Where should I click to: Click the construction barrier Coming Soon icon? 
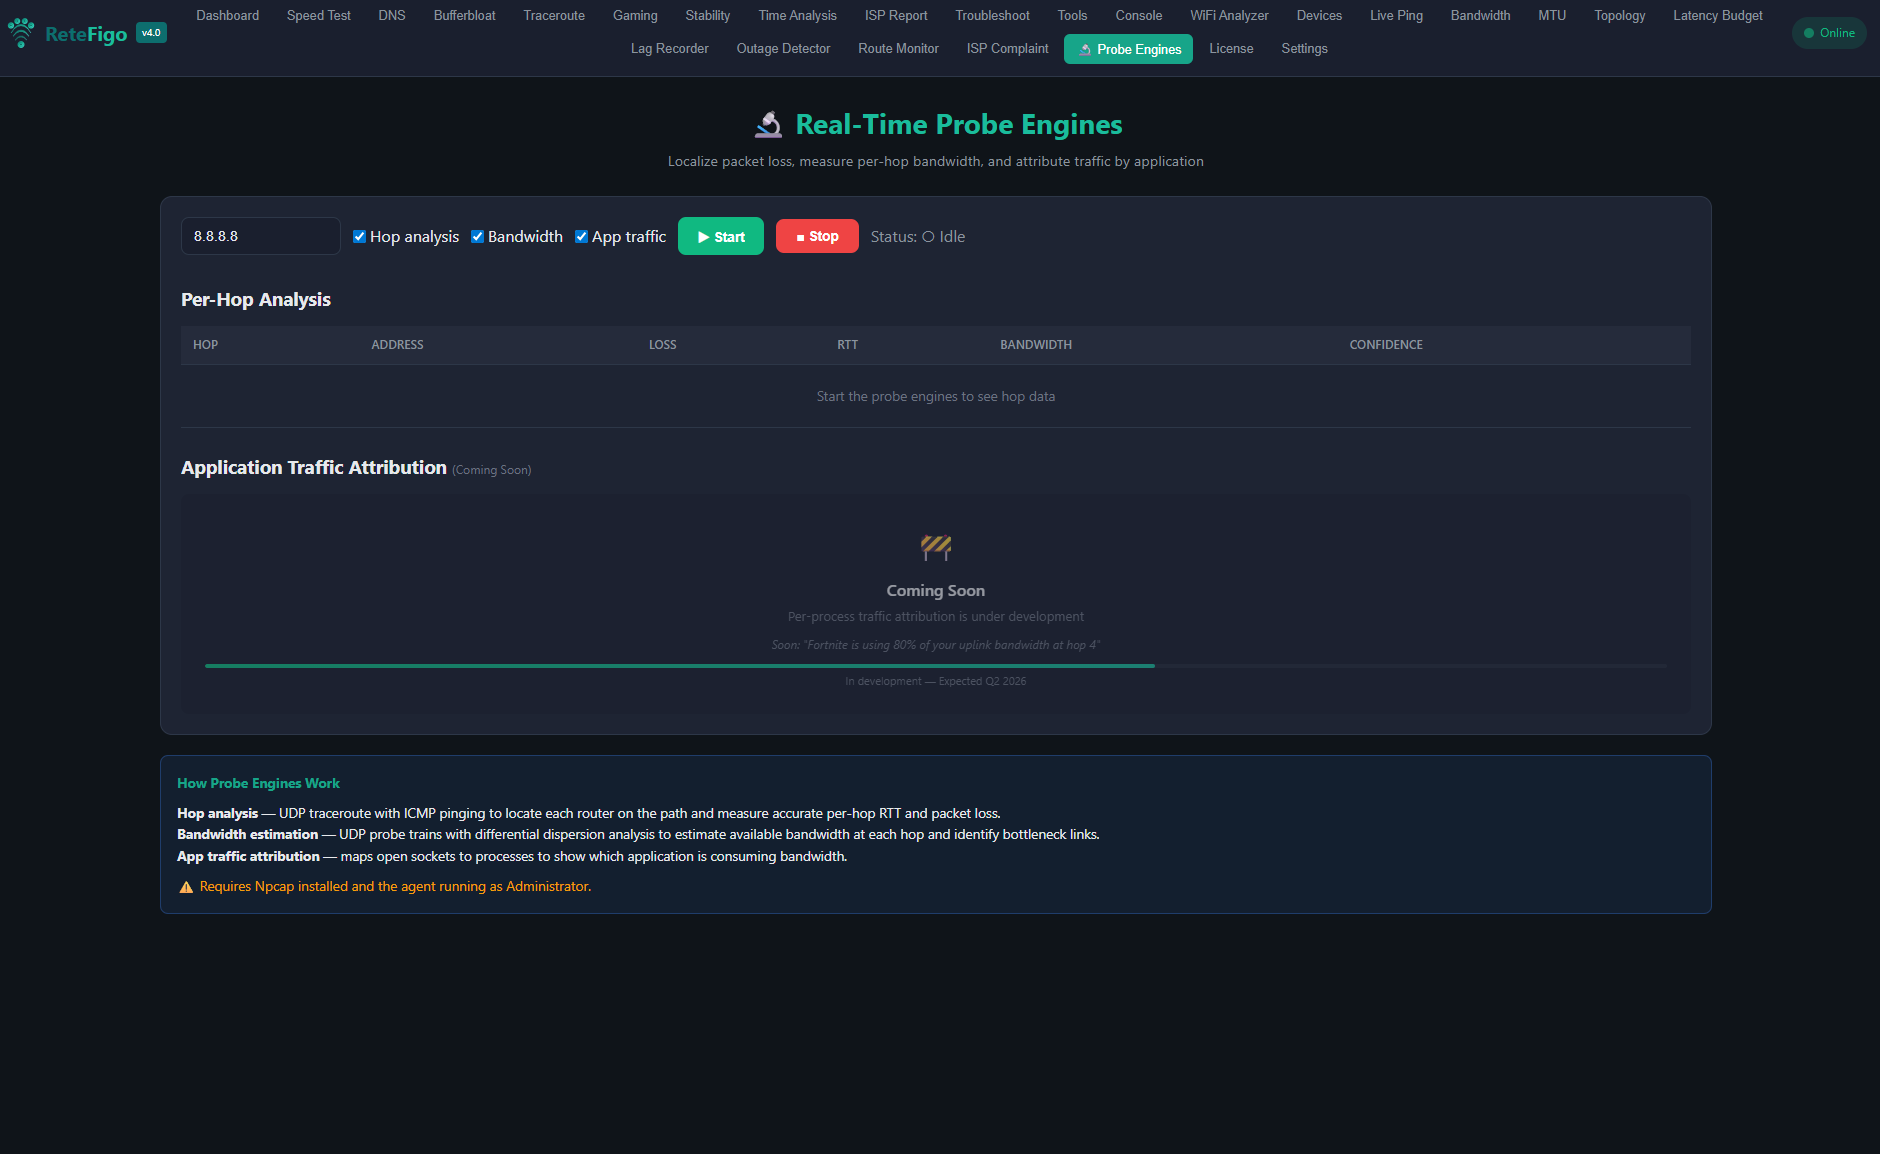click(935, 546)
